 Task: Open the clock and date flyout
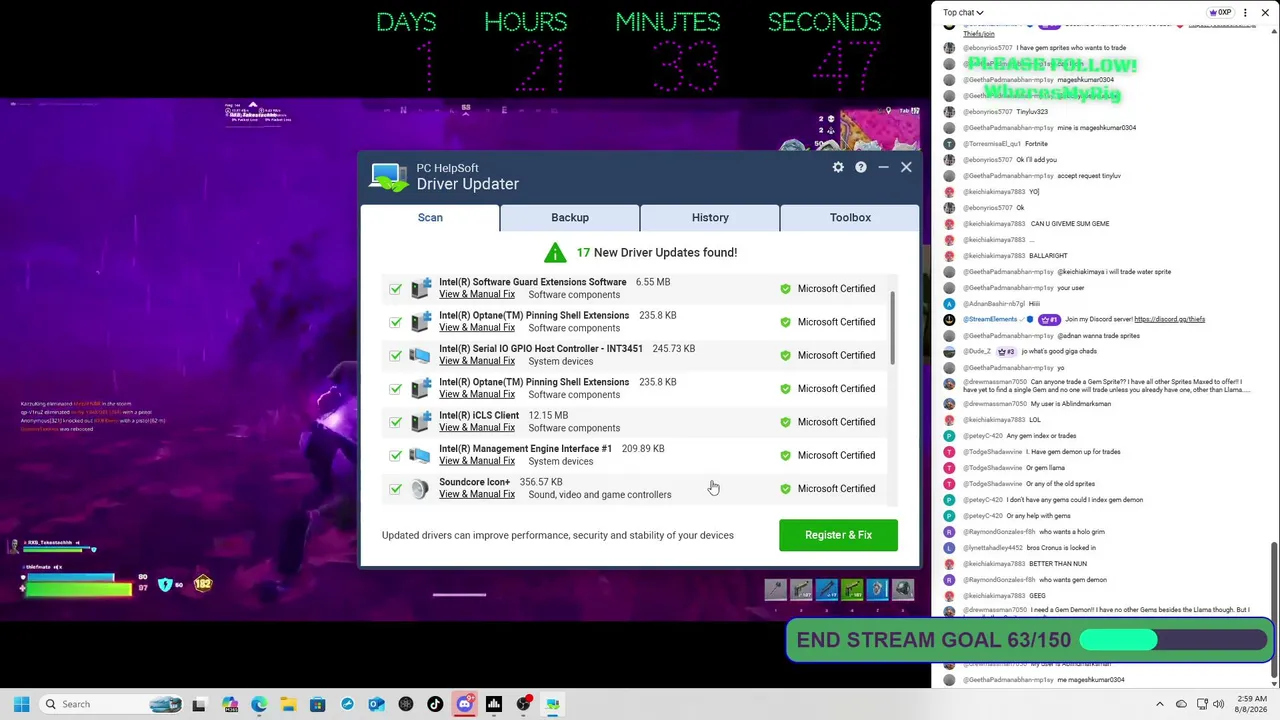(x=1252, y=704)
